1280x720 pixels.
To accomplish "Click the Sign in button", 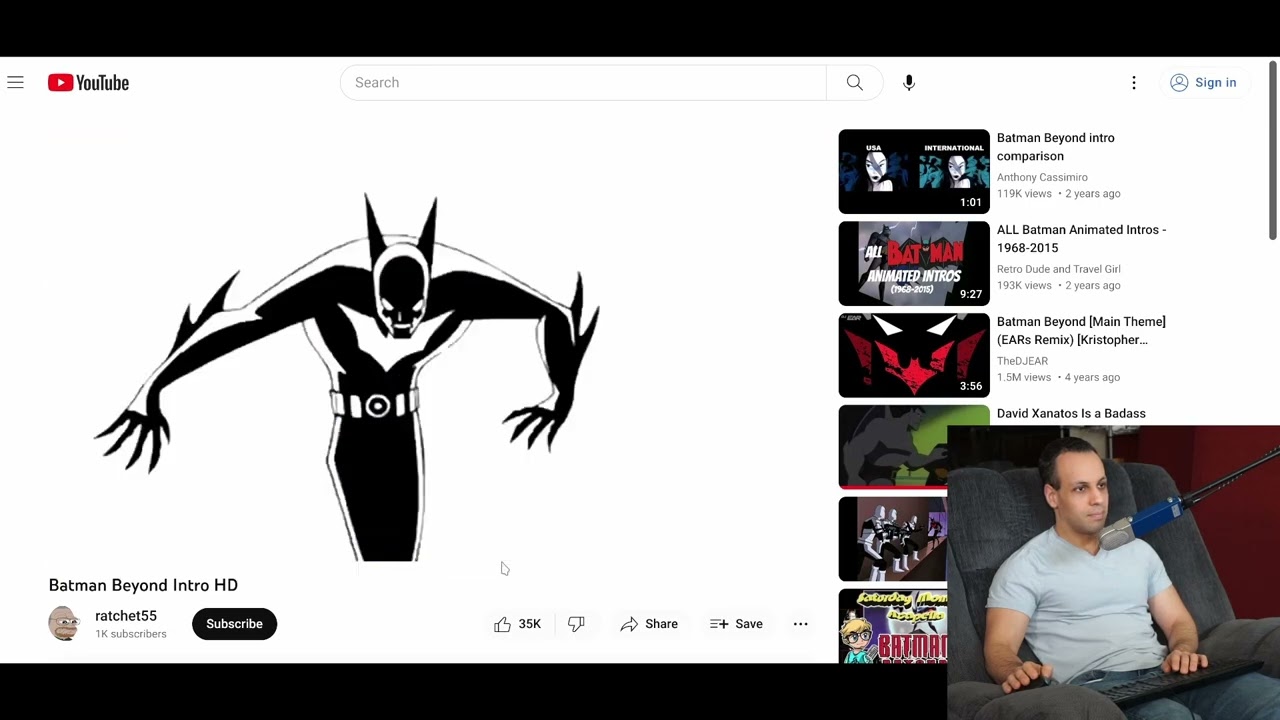I will (1204, 83).
